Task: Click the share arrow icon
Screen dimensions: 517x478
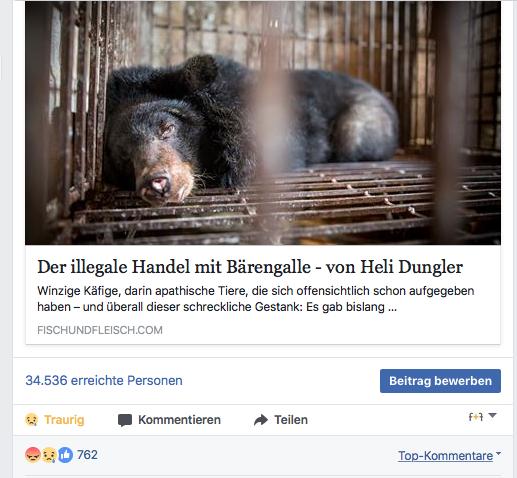Action: 261,420
